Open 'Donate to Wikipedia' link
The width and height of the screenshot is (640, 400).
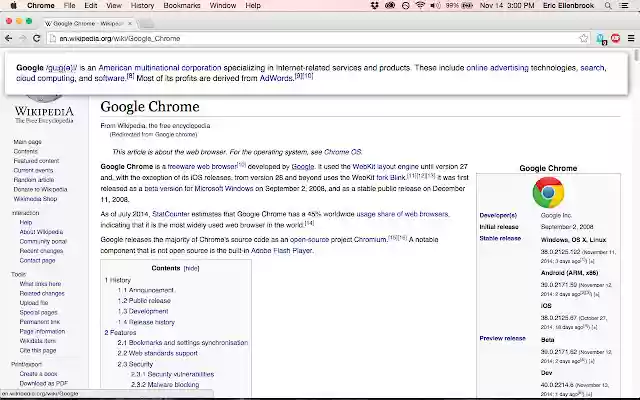point(40,189)
